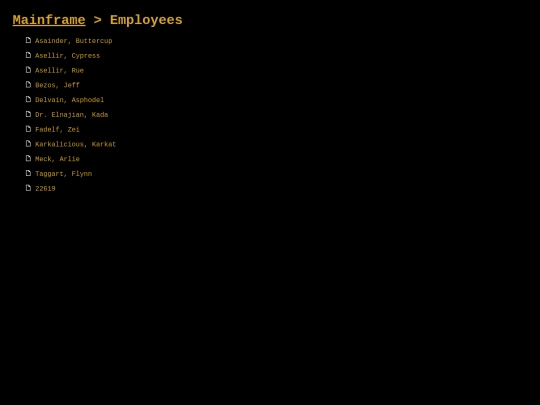The width and height of the screenshot is (540, 405).
Task: Open the Taggart, Flynn record
Action: point(63,174)
